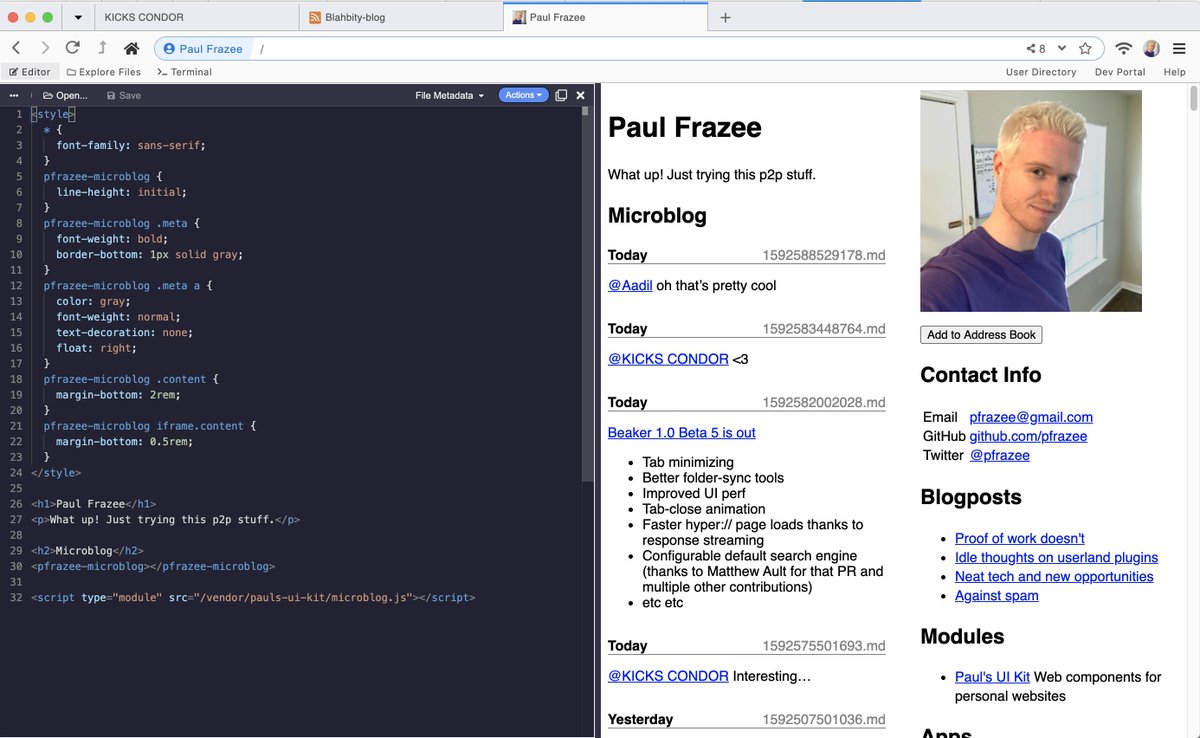
Task: Go forward with the forward arrow
Action: (45, 48)
